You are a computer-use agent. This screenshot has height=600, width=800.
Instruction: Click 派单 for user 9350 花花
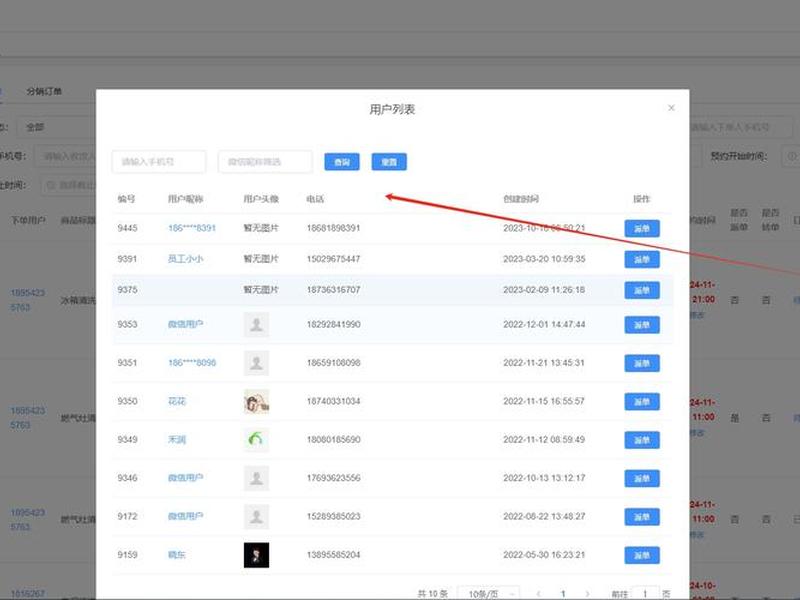[642, 402]
